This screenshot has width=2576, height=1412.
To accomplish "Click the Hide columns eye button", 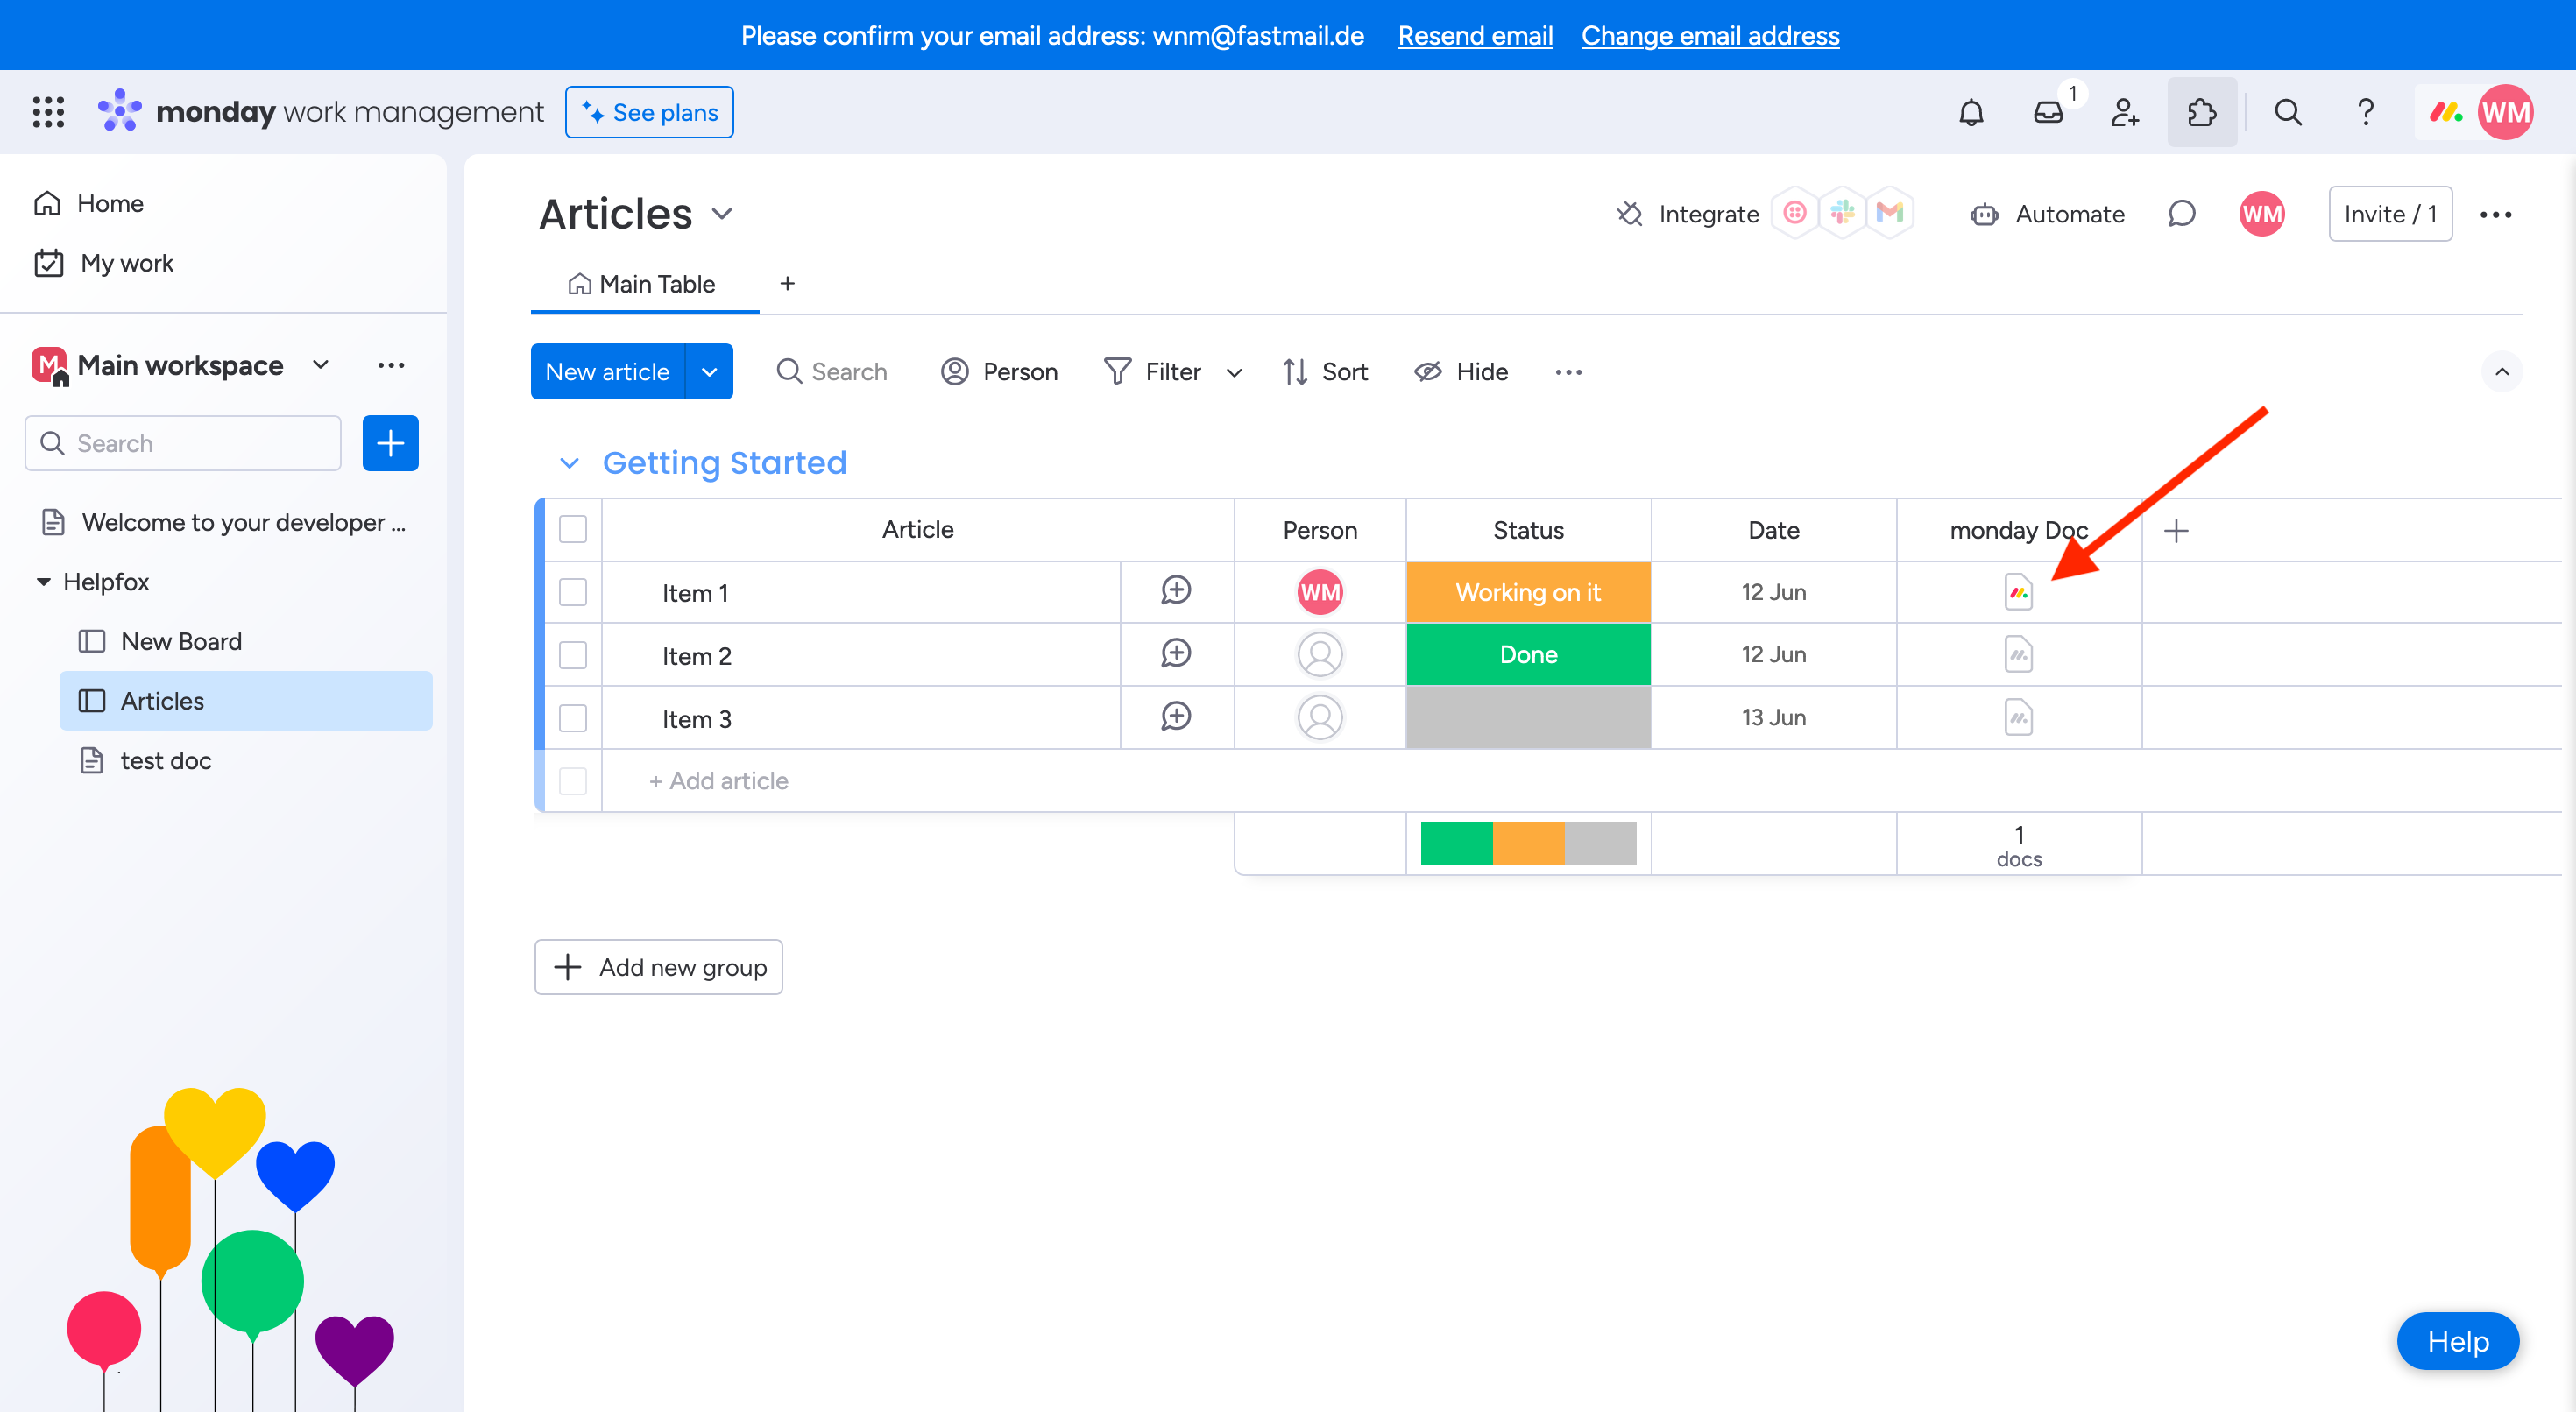I will click(1461, 372).
